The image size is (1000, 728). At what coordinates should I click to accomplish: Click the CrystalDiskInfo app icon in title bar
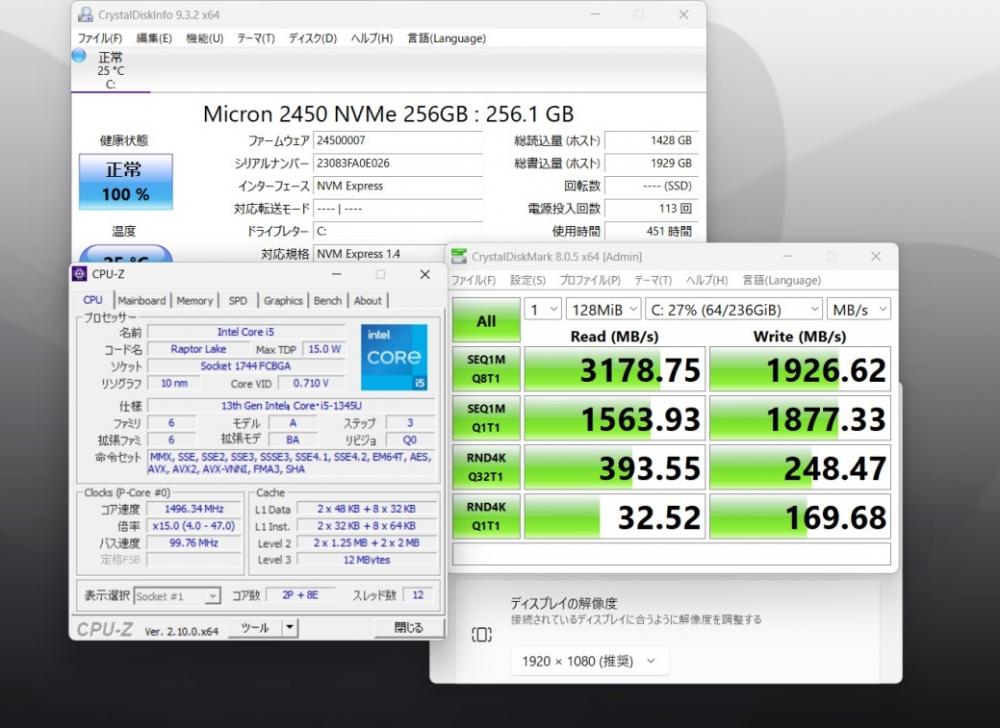click(x=85, y=14)
